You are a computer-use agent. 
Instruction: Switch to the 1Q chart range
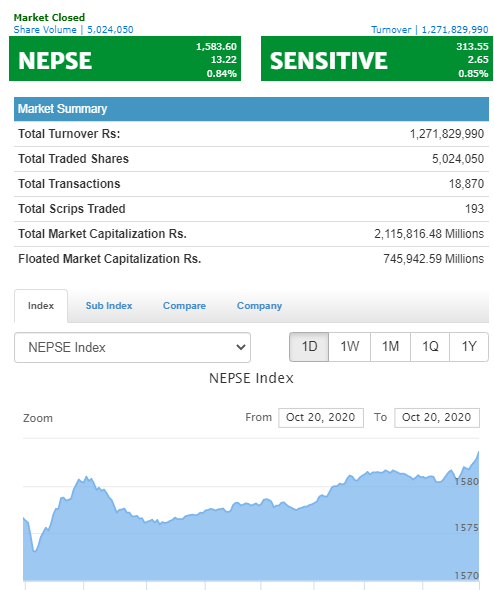(x=430, y=347)
